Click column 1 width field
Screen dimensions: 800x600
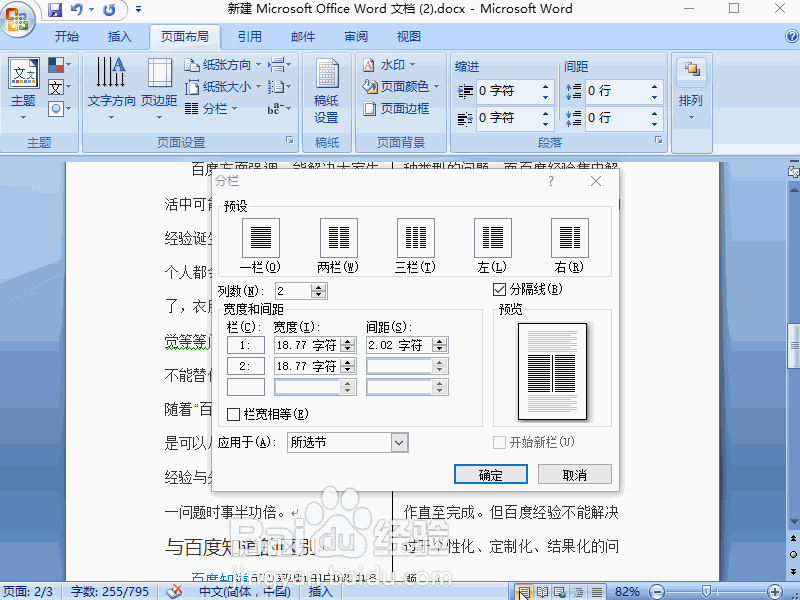[308, 345]
